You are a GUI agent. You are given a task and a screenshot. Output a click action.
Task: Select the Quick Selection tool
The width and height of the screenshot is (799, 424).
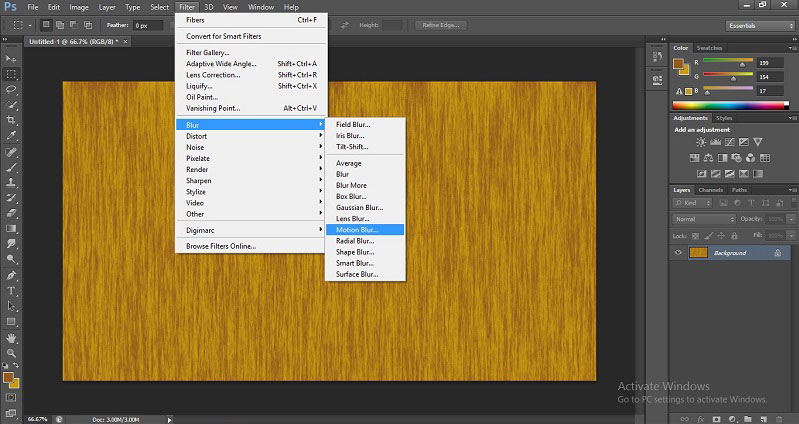11,105
